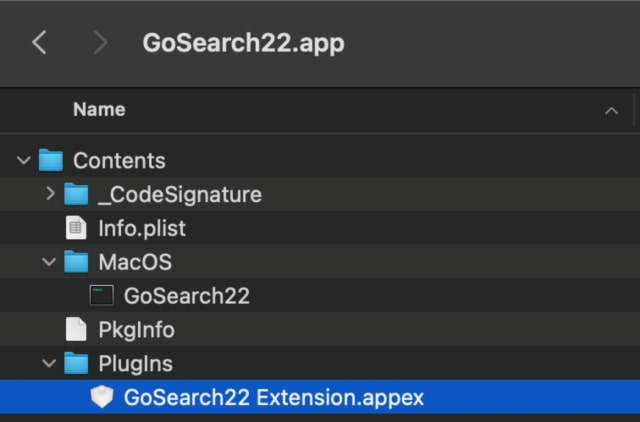Go forward with the right arrow
640x422 pixels.
(100, 42)
